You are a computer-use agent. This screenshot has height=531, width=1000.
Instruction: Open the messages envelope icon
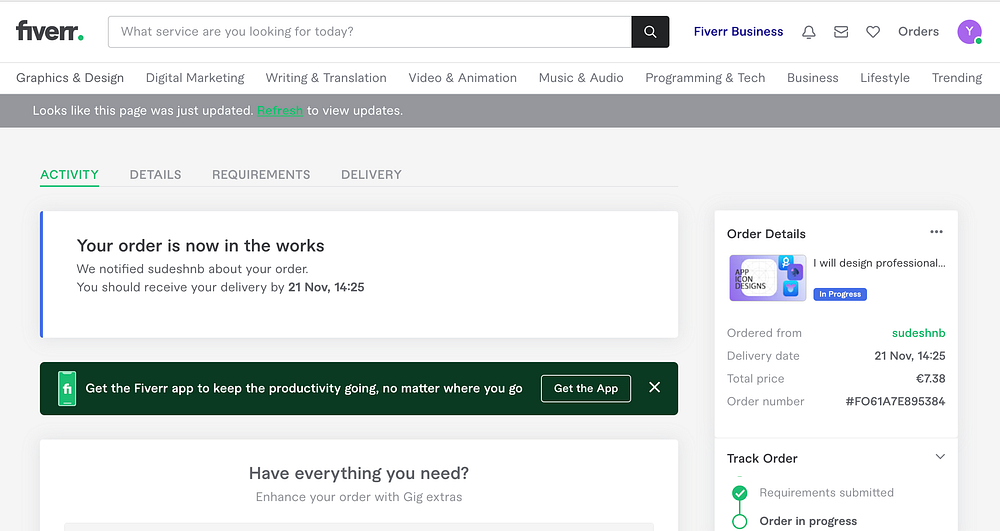coord(841,32)
